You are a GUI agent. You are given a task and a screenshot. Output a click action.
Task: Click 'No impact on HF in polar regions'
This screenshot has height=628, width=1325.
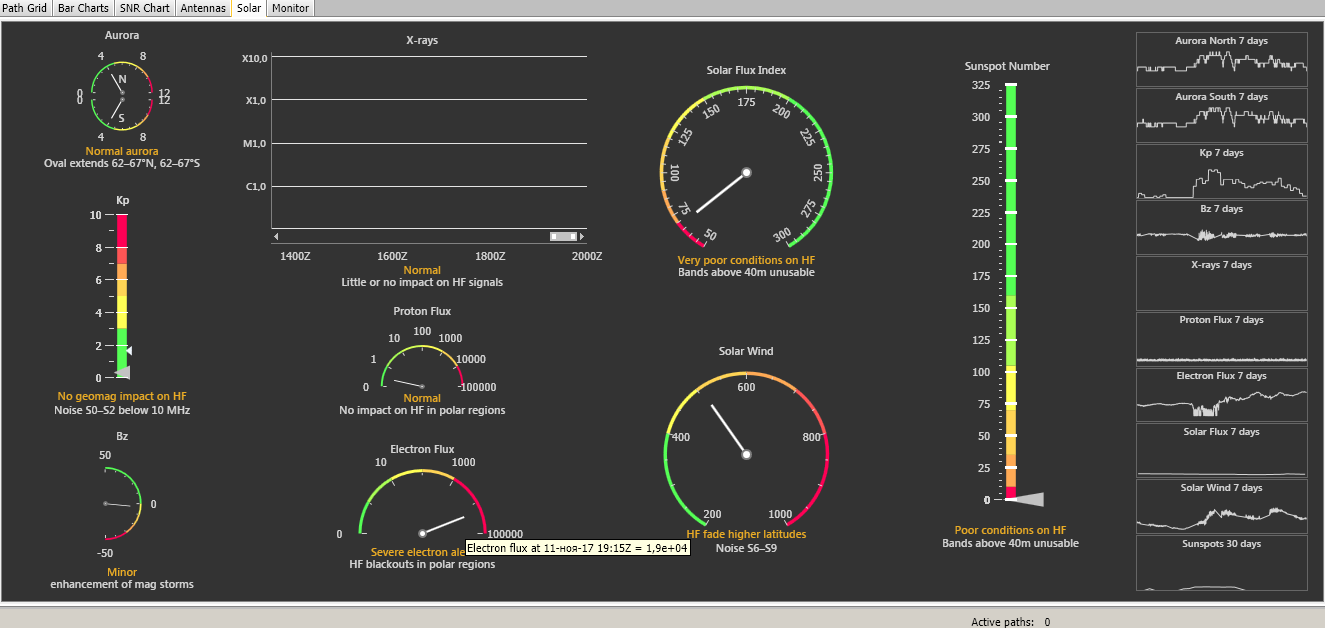coord(422,410)
